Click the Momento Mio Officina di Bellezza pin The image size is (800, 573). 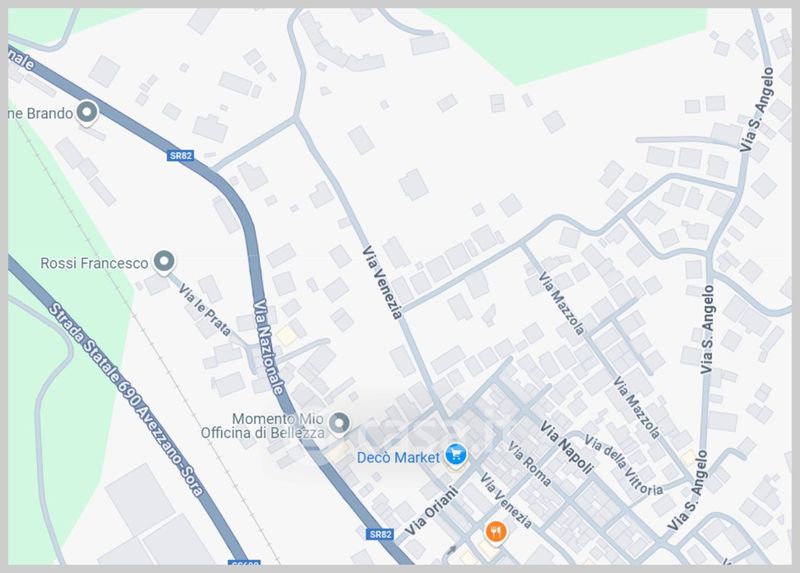(339, 424)
